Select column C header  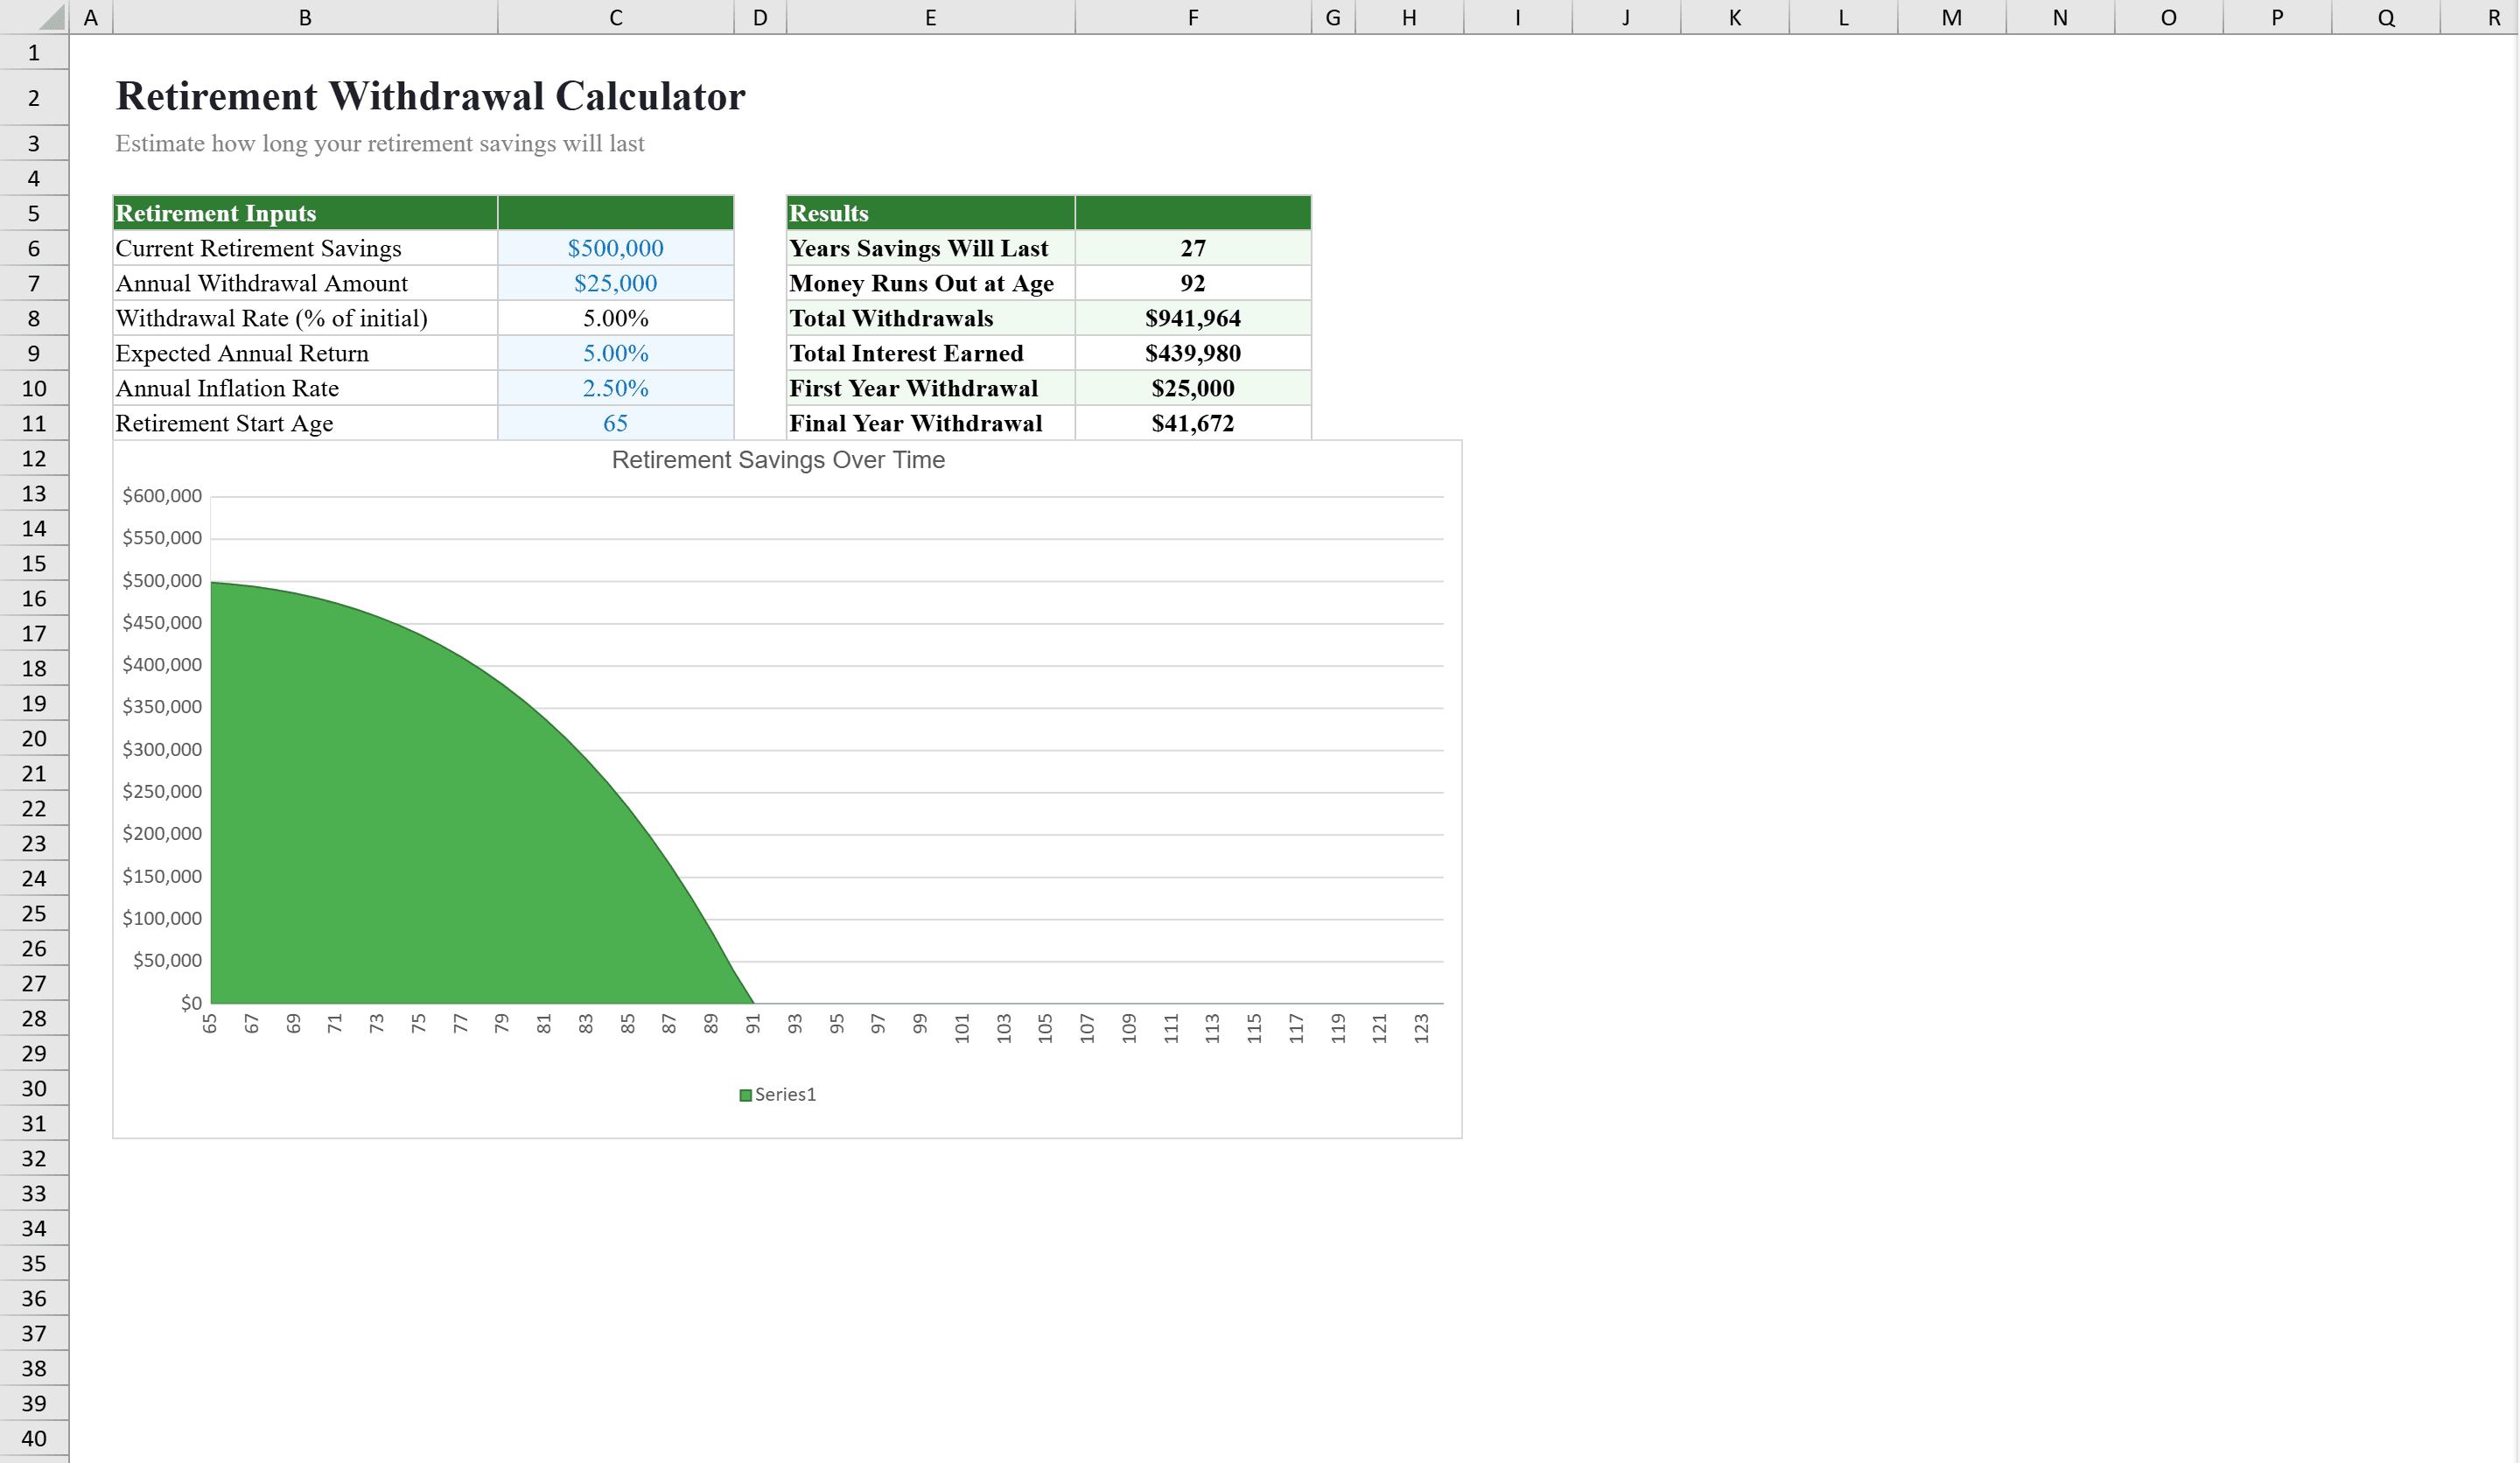[614, 17]
